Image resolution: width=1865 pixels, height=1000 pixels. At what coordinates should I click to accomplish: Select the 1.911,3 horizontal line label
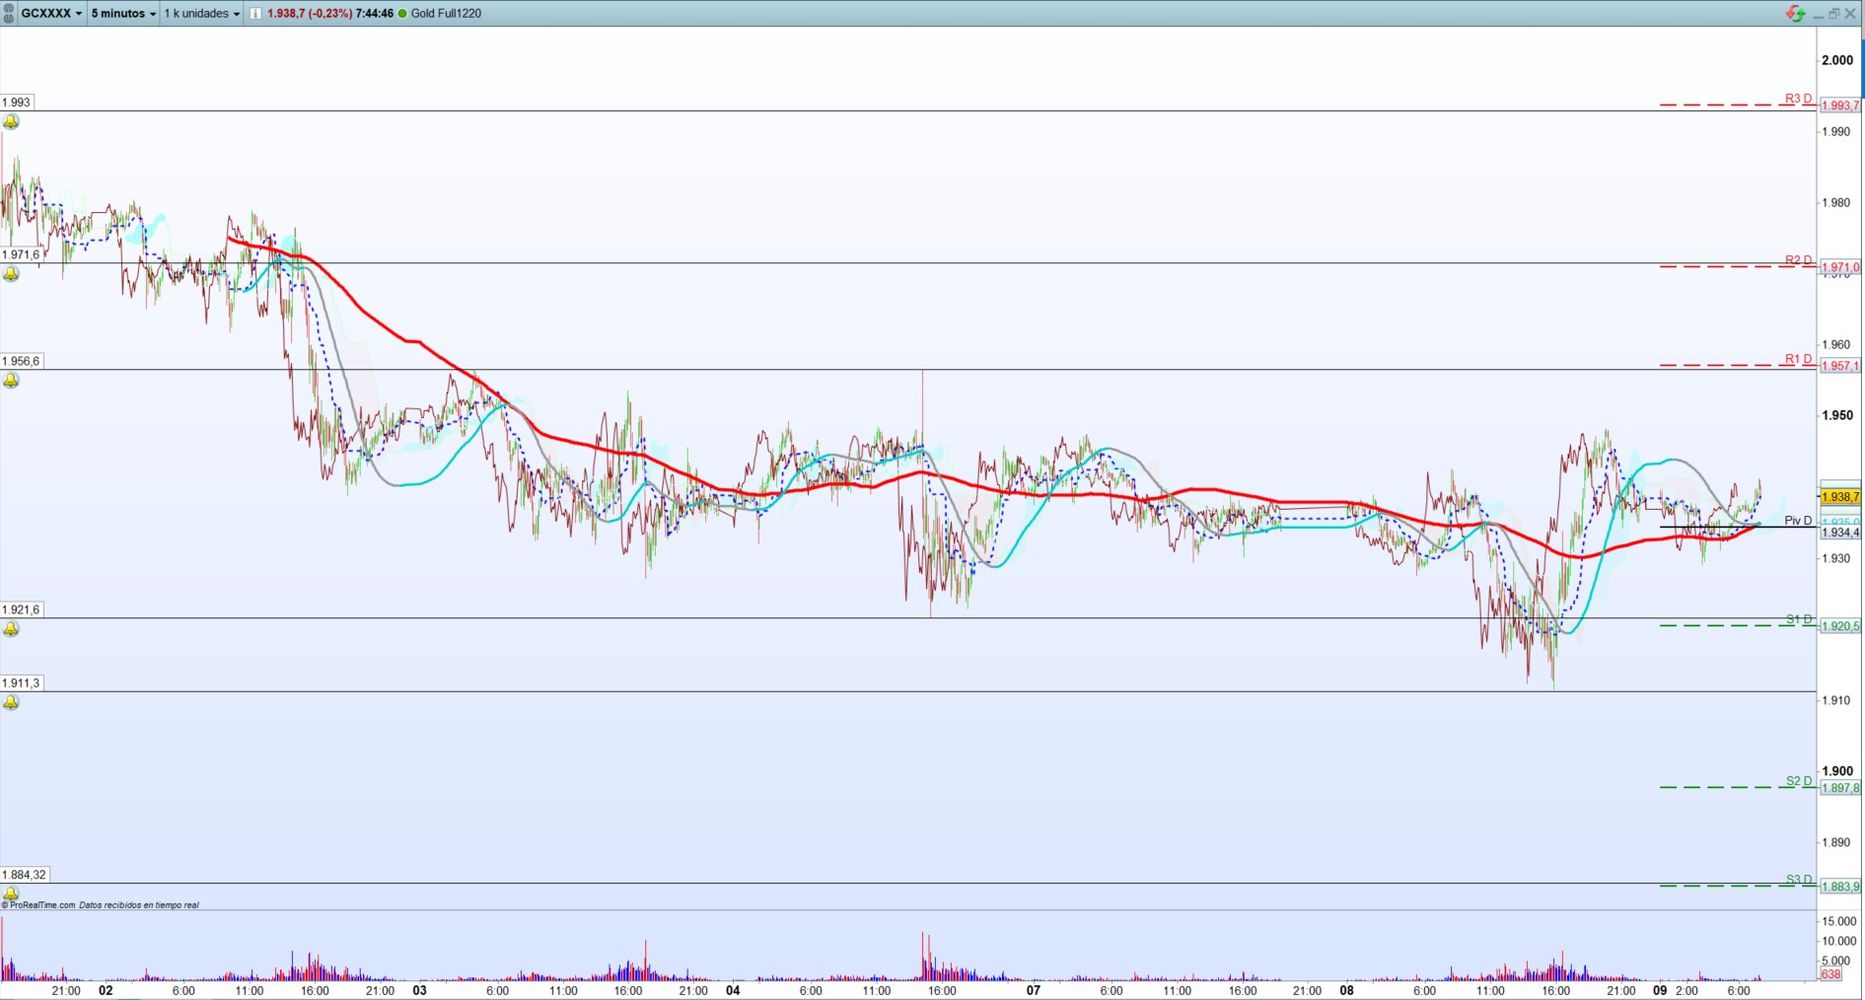pyautogui.click(x=21, y=683)
